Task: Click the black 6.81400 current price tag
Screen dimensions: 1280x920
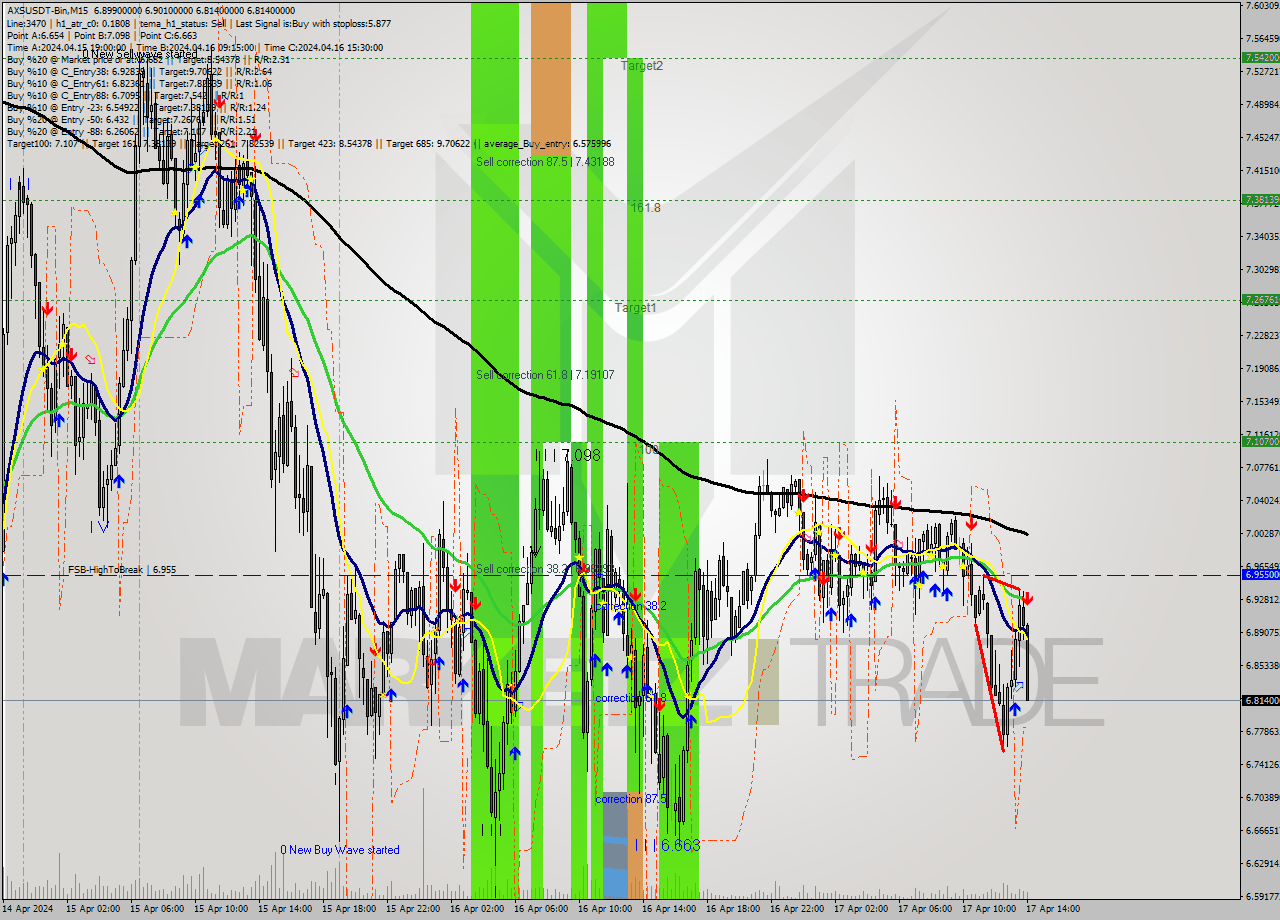Action: (x=1260, y=700)
